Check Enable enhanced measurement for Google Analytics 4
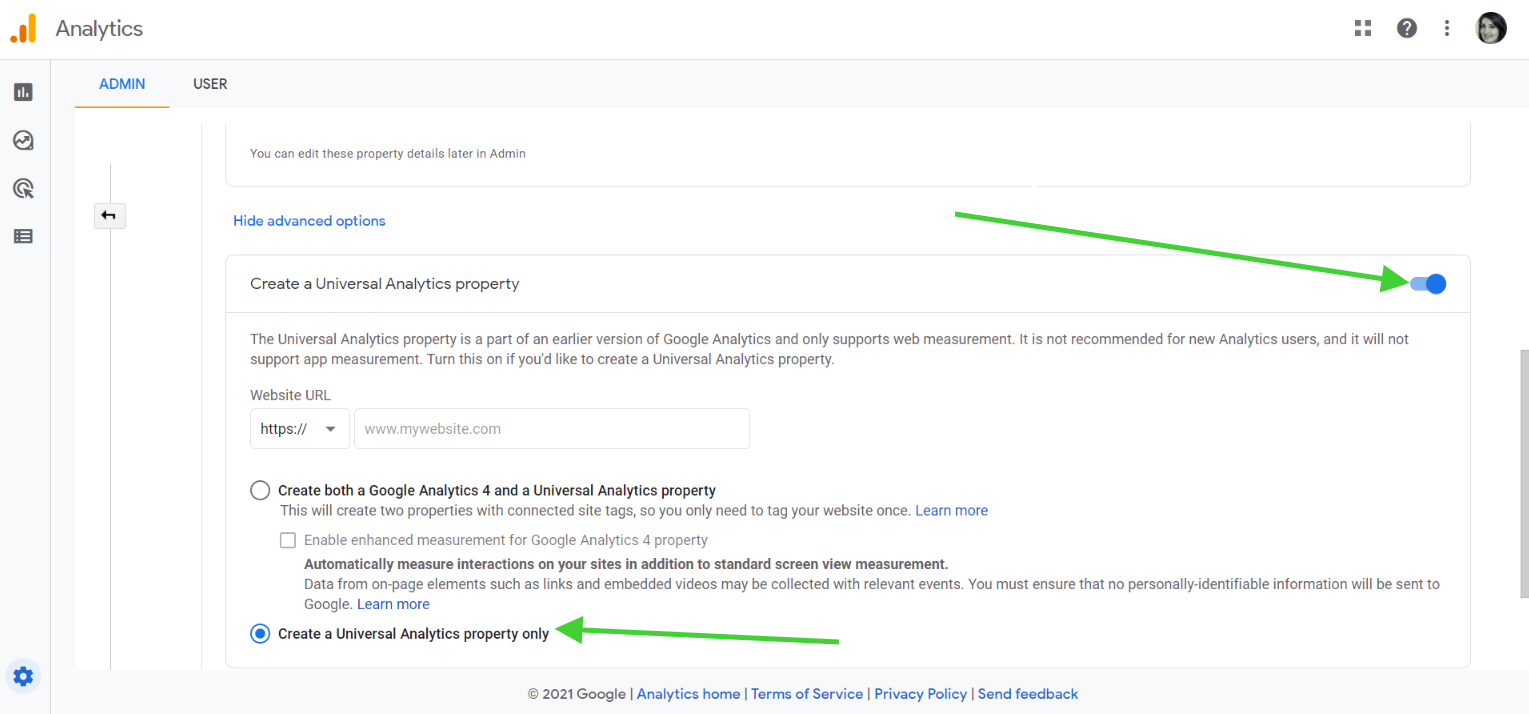1529x714 pixels. pos(288,540)
